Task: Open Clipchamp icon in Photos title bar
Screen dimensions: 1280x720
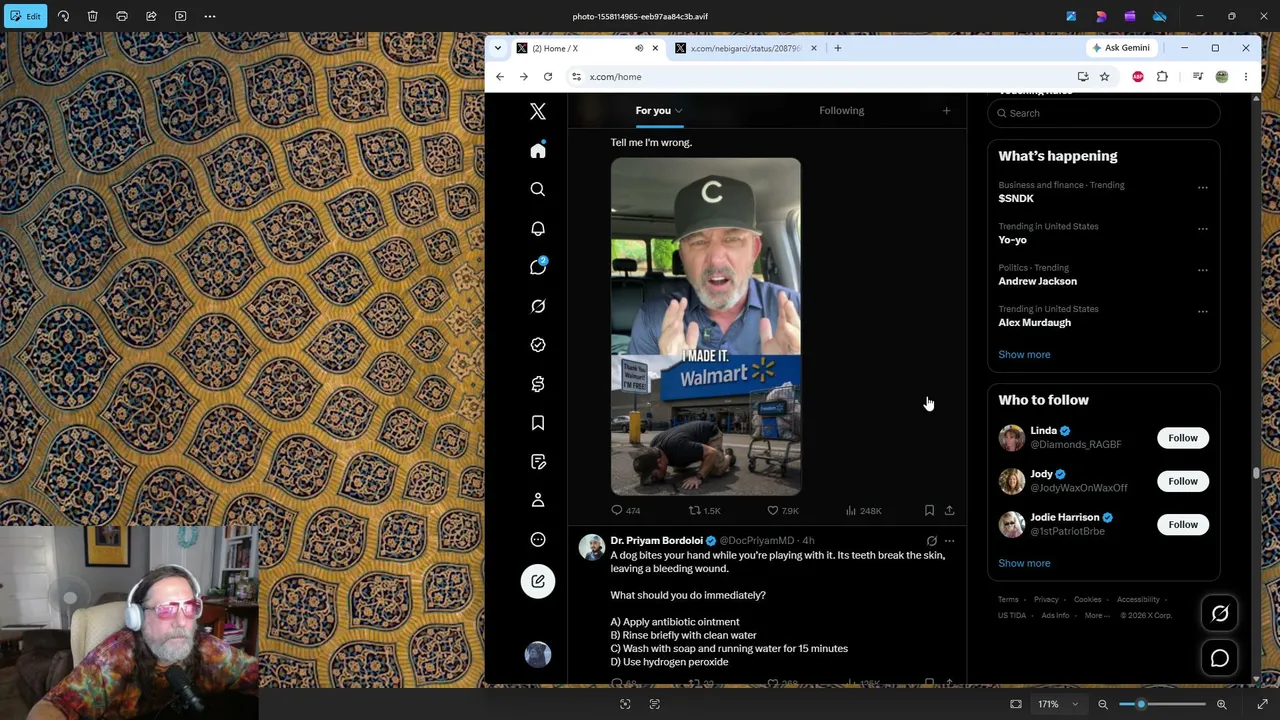Action: click(1130, 16)
